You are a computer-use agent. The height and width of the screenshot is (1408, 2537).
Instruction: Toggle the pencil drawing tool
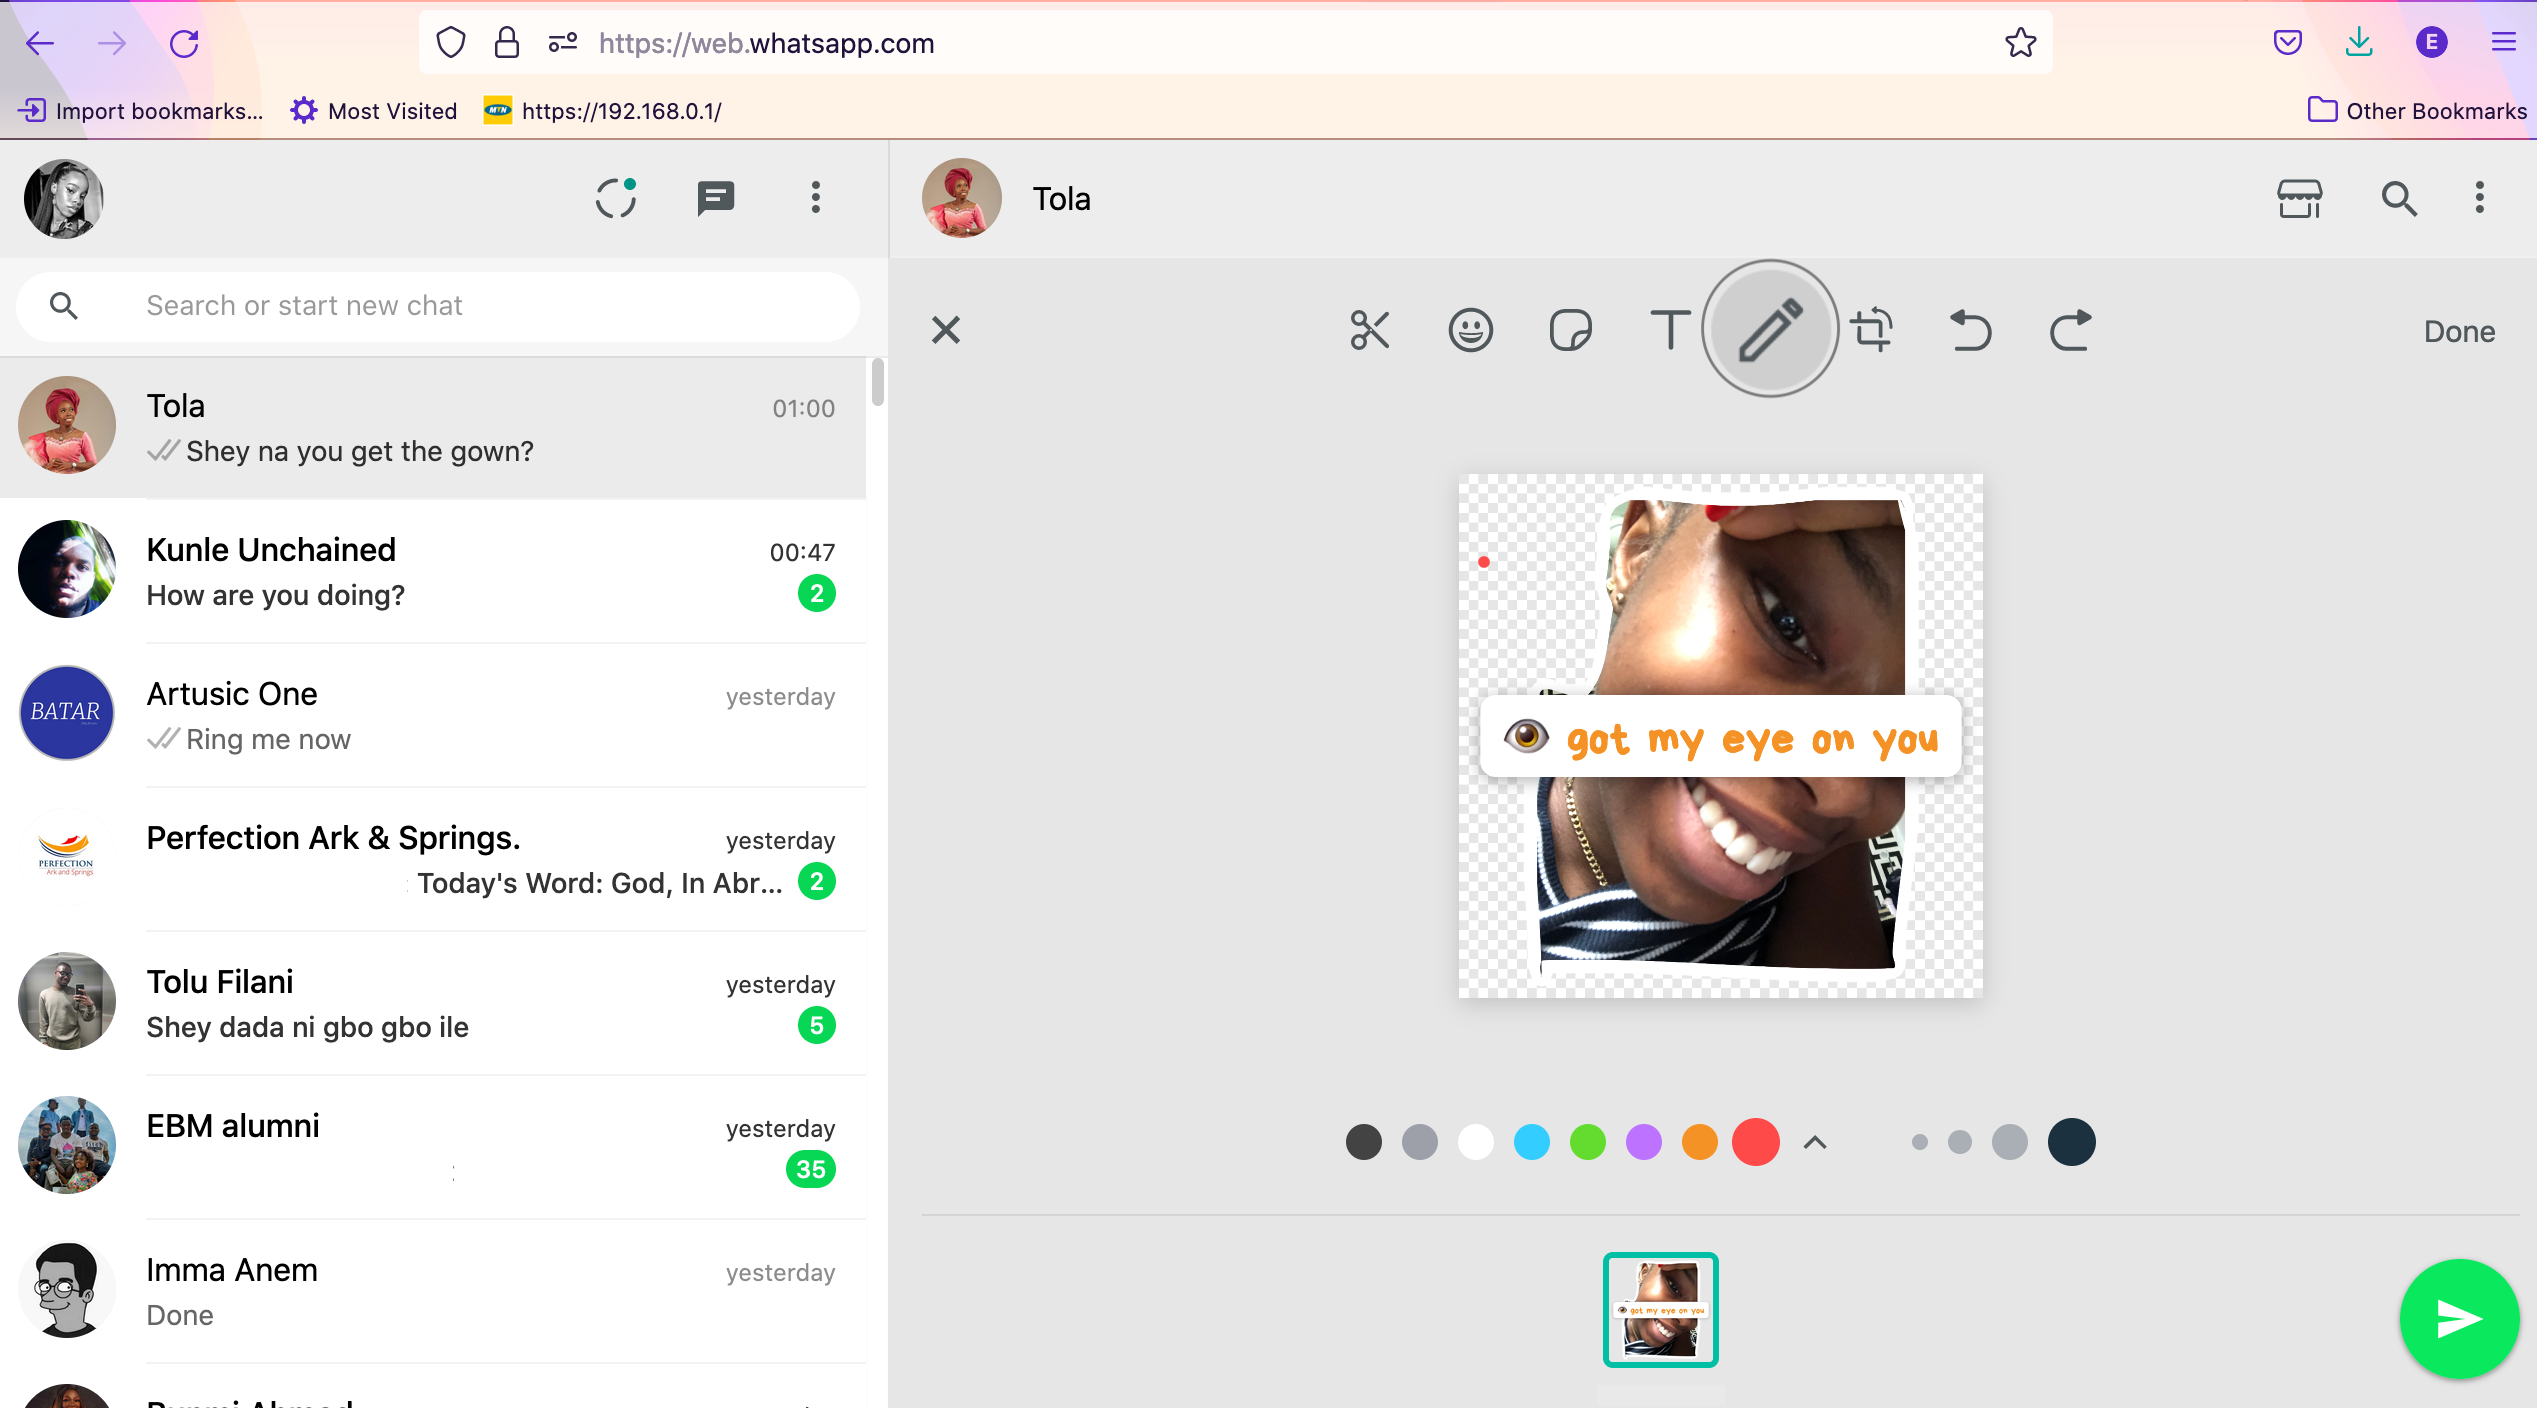1770,330
